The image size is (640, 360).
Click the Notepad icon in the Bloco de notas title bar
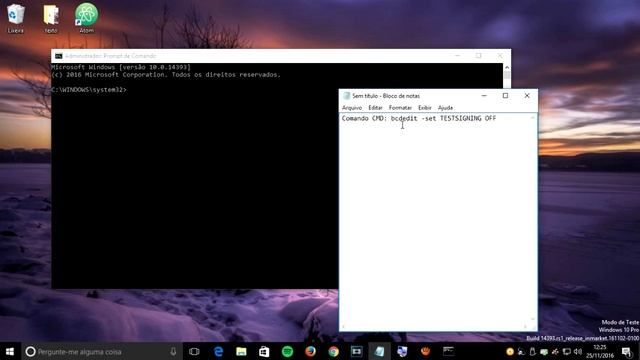(x=347, y=96)
